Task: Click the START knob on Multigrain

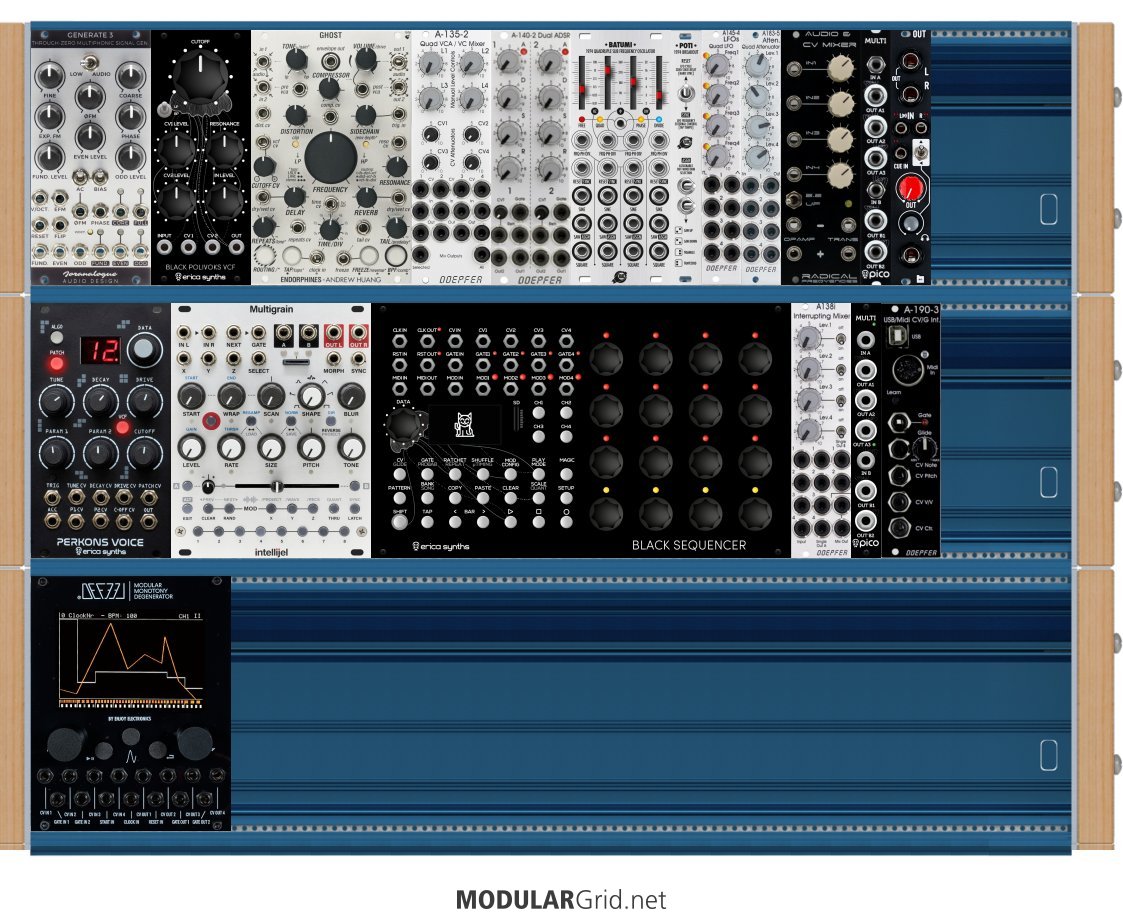Action: coord(191,396)
